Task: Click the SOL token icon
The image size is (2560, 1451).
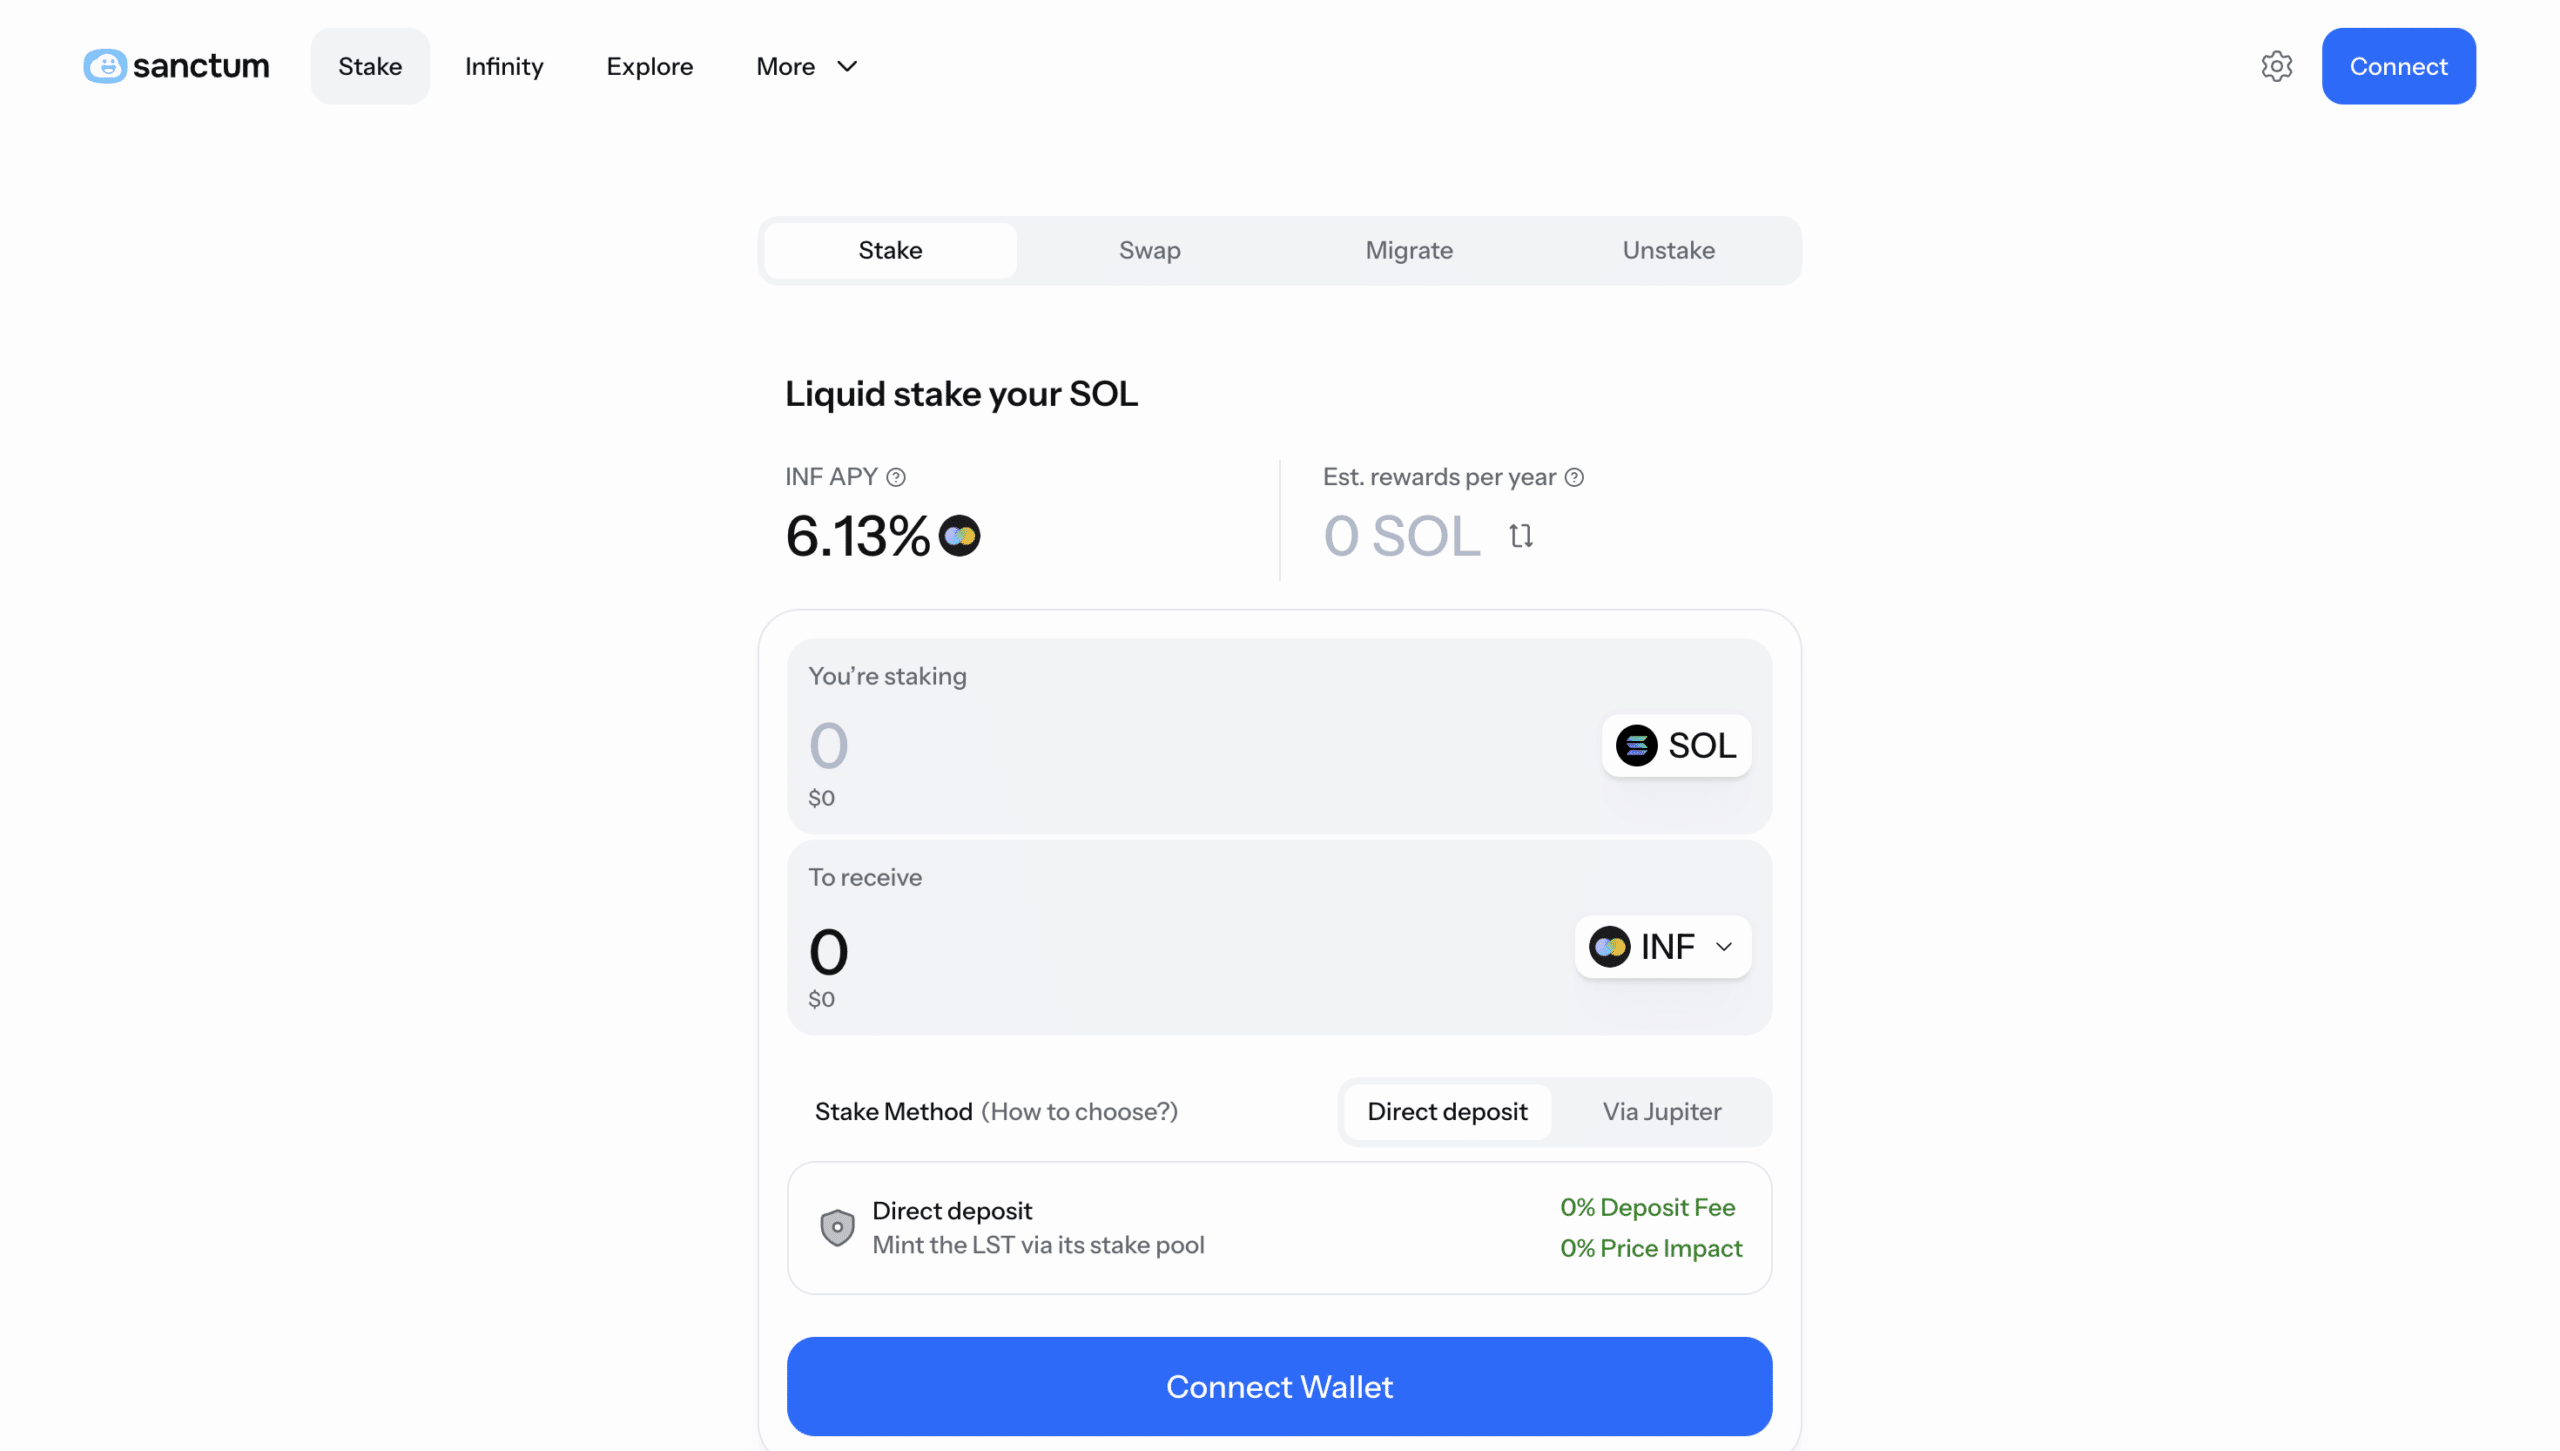Action: 1636,746
